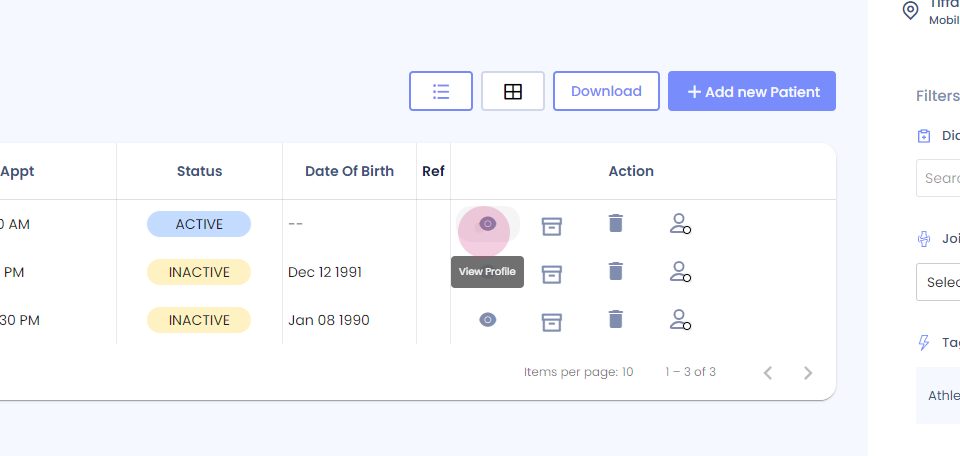Delete the ACTIVE patient via trash icon

point(616,223)
